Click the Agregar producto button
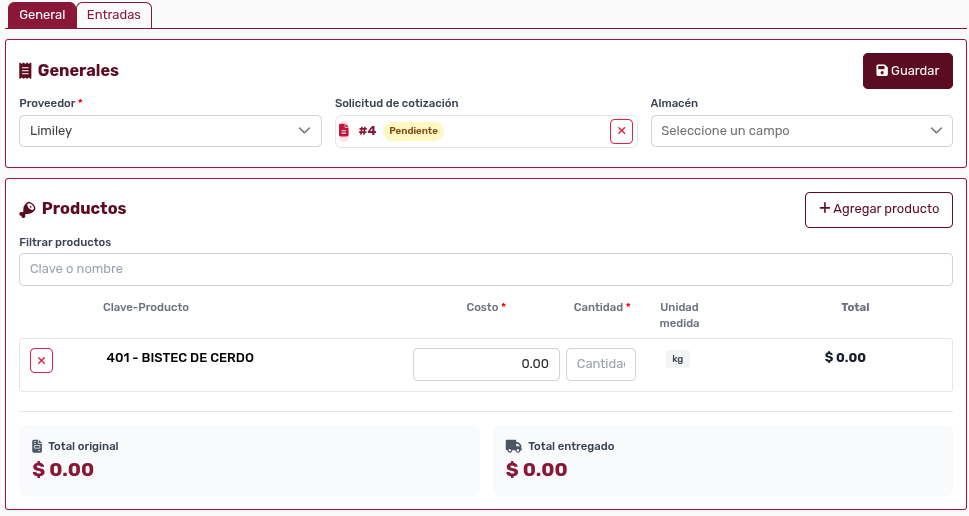 coord(878,209)
